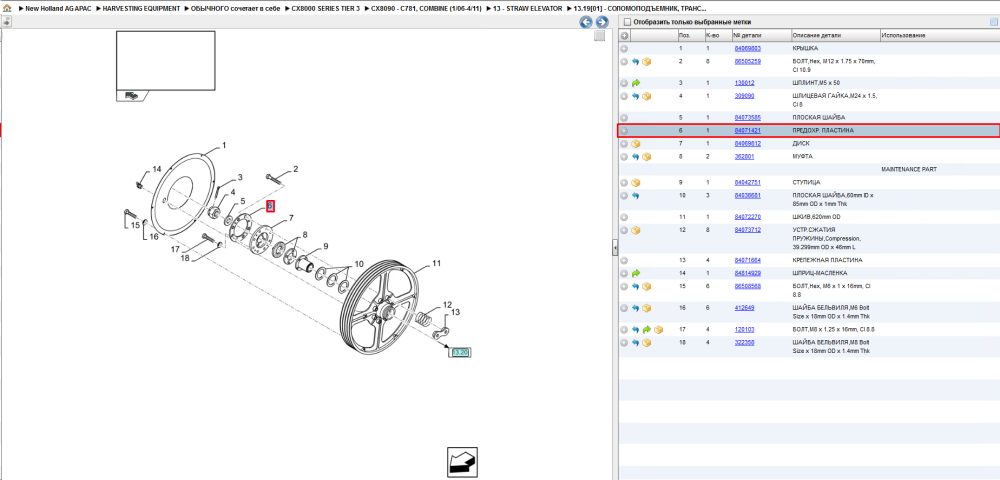
Task: Open part number 84069803 link
Action: [x=747, y=48]
